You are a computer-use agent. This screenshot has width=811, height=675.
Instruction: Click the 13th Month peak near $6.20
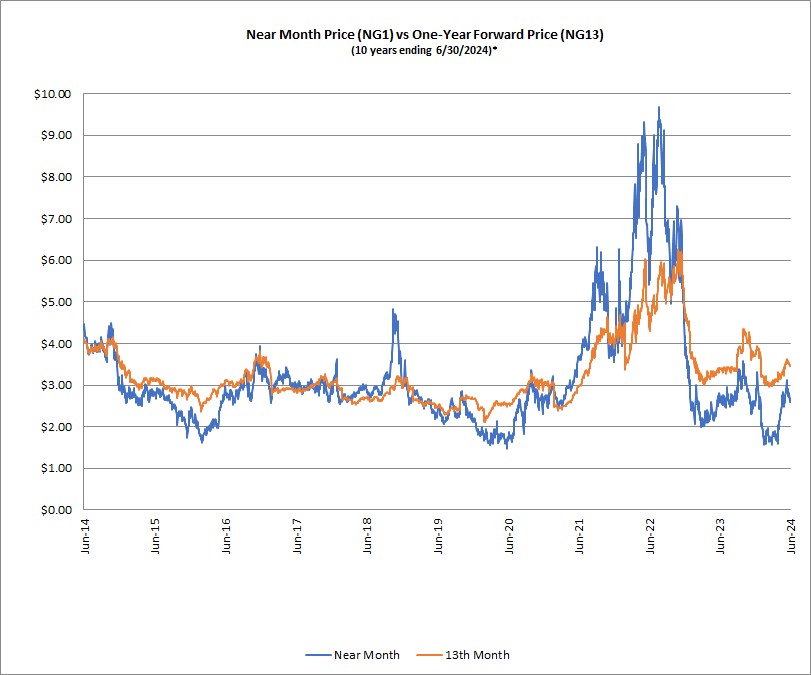[x=679, y=251]
